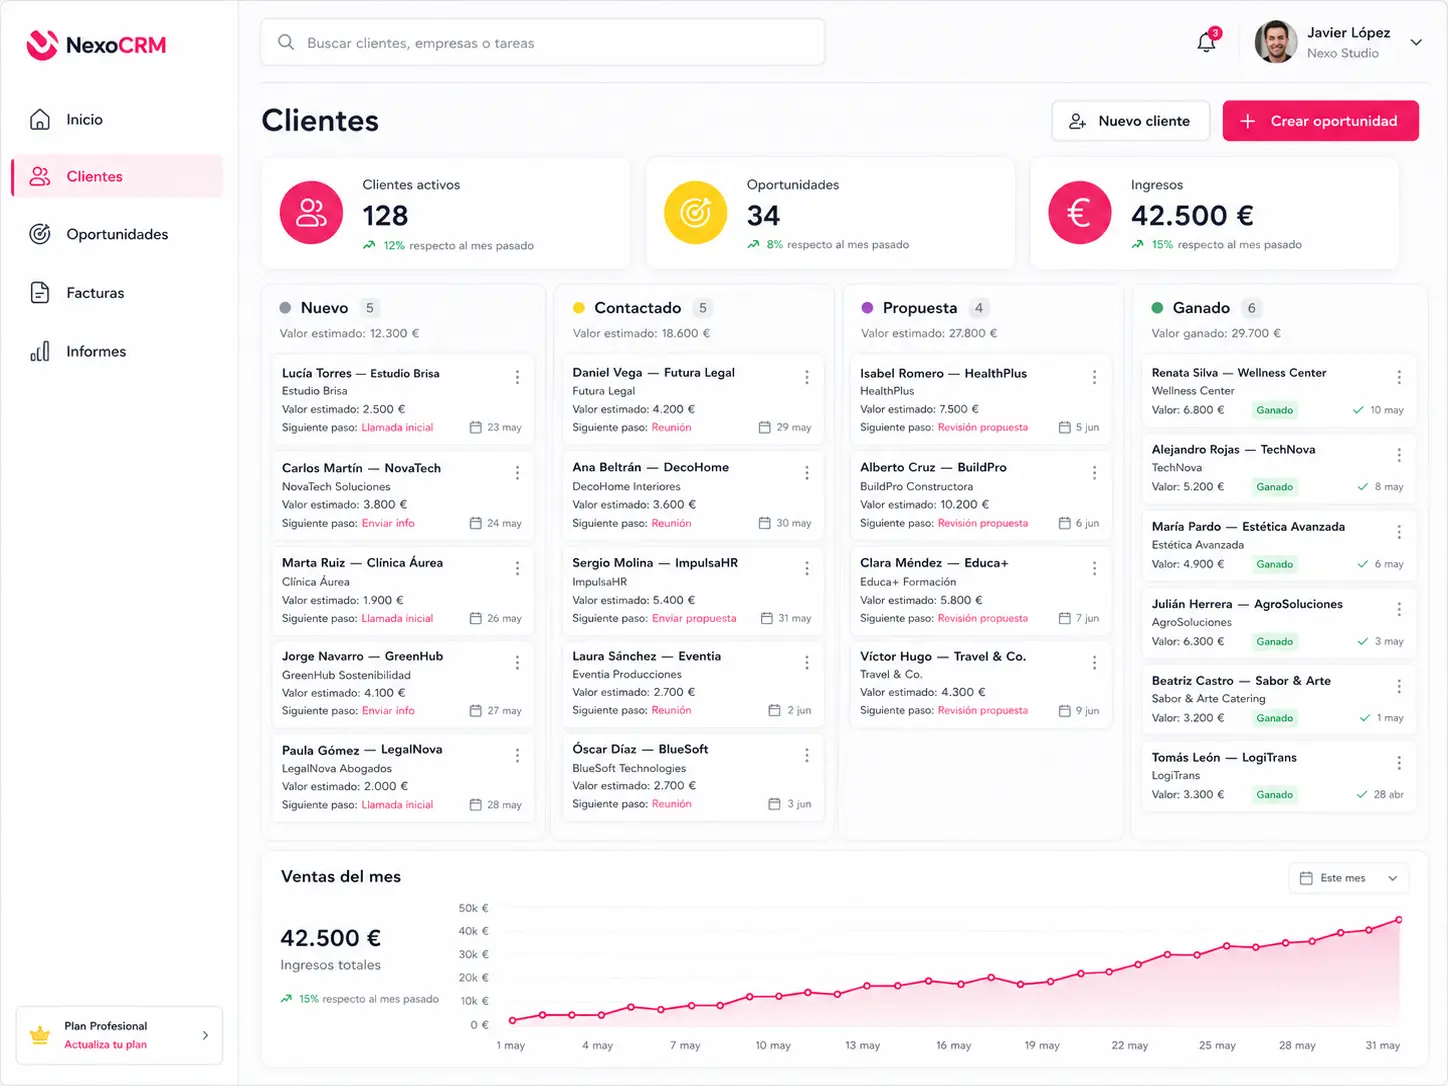Open Facturas in sidebar

[117, 293]
